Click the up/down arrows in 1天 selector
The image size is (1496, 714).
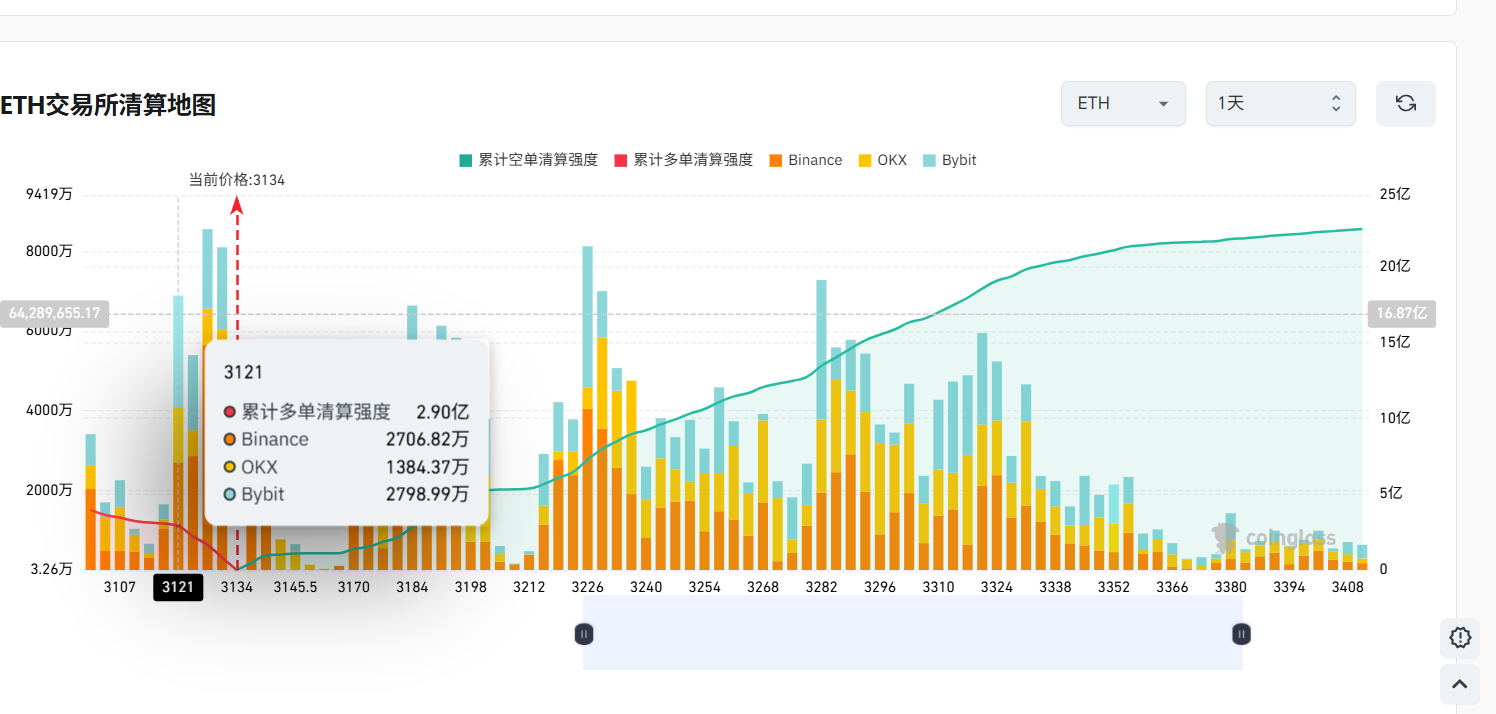pos(1335,103)
